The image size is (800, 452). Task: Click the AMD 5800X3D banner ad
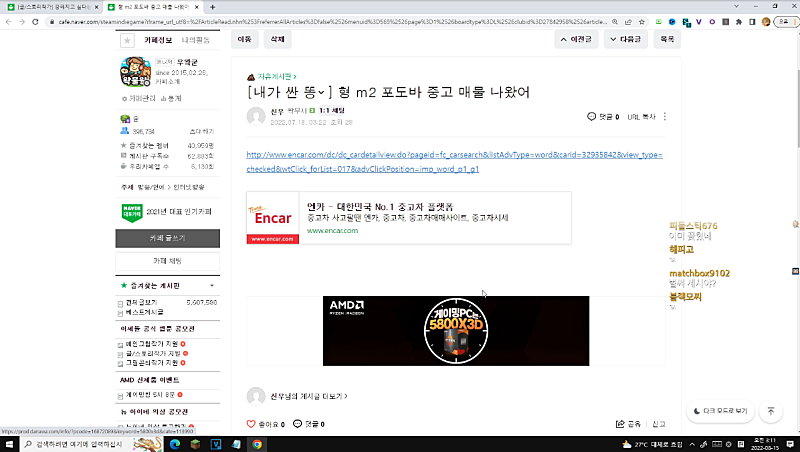point(456,331)
